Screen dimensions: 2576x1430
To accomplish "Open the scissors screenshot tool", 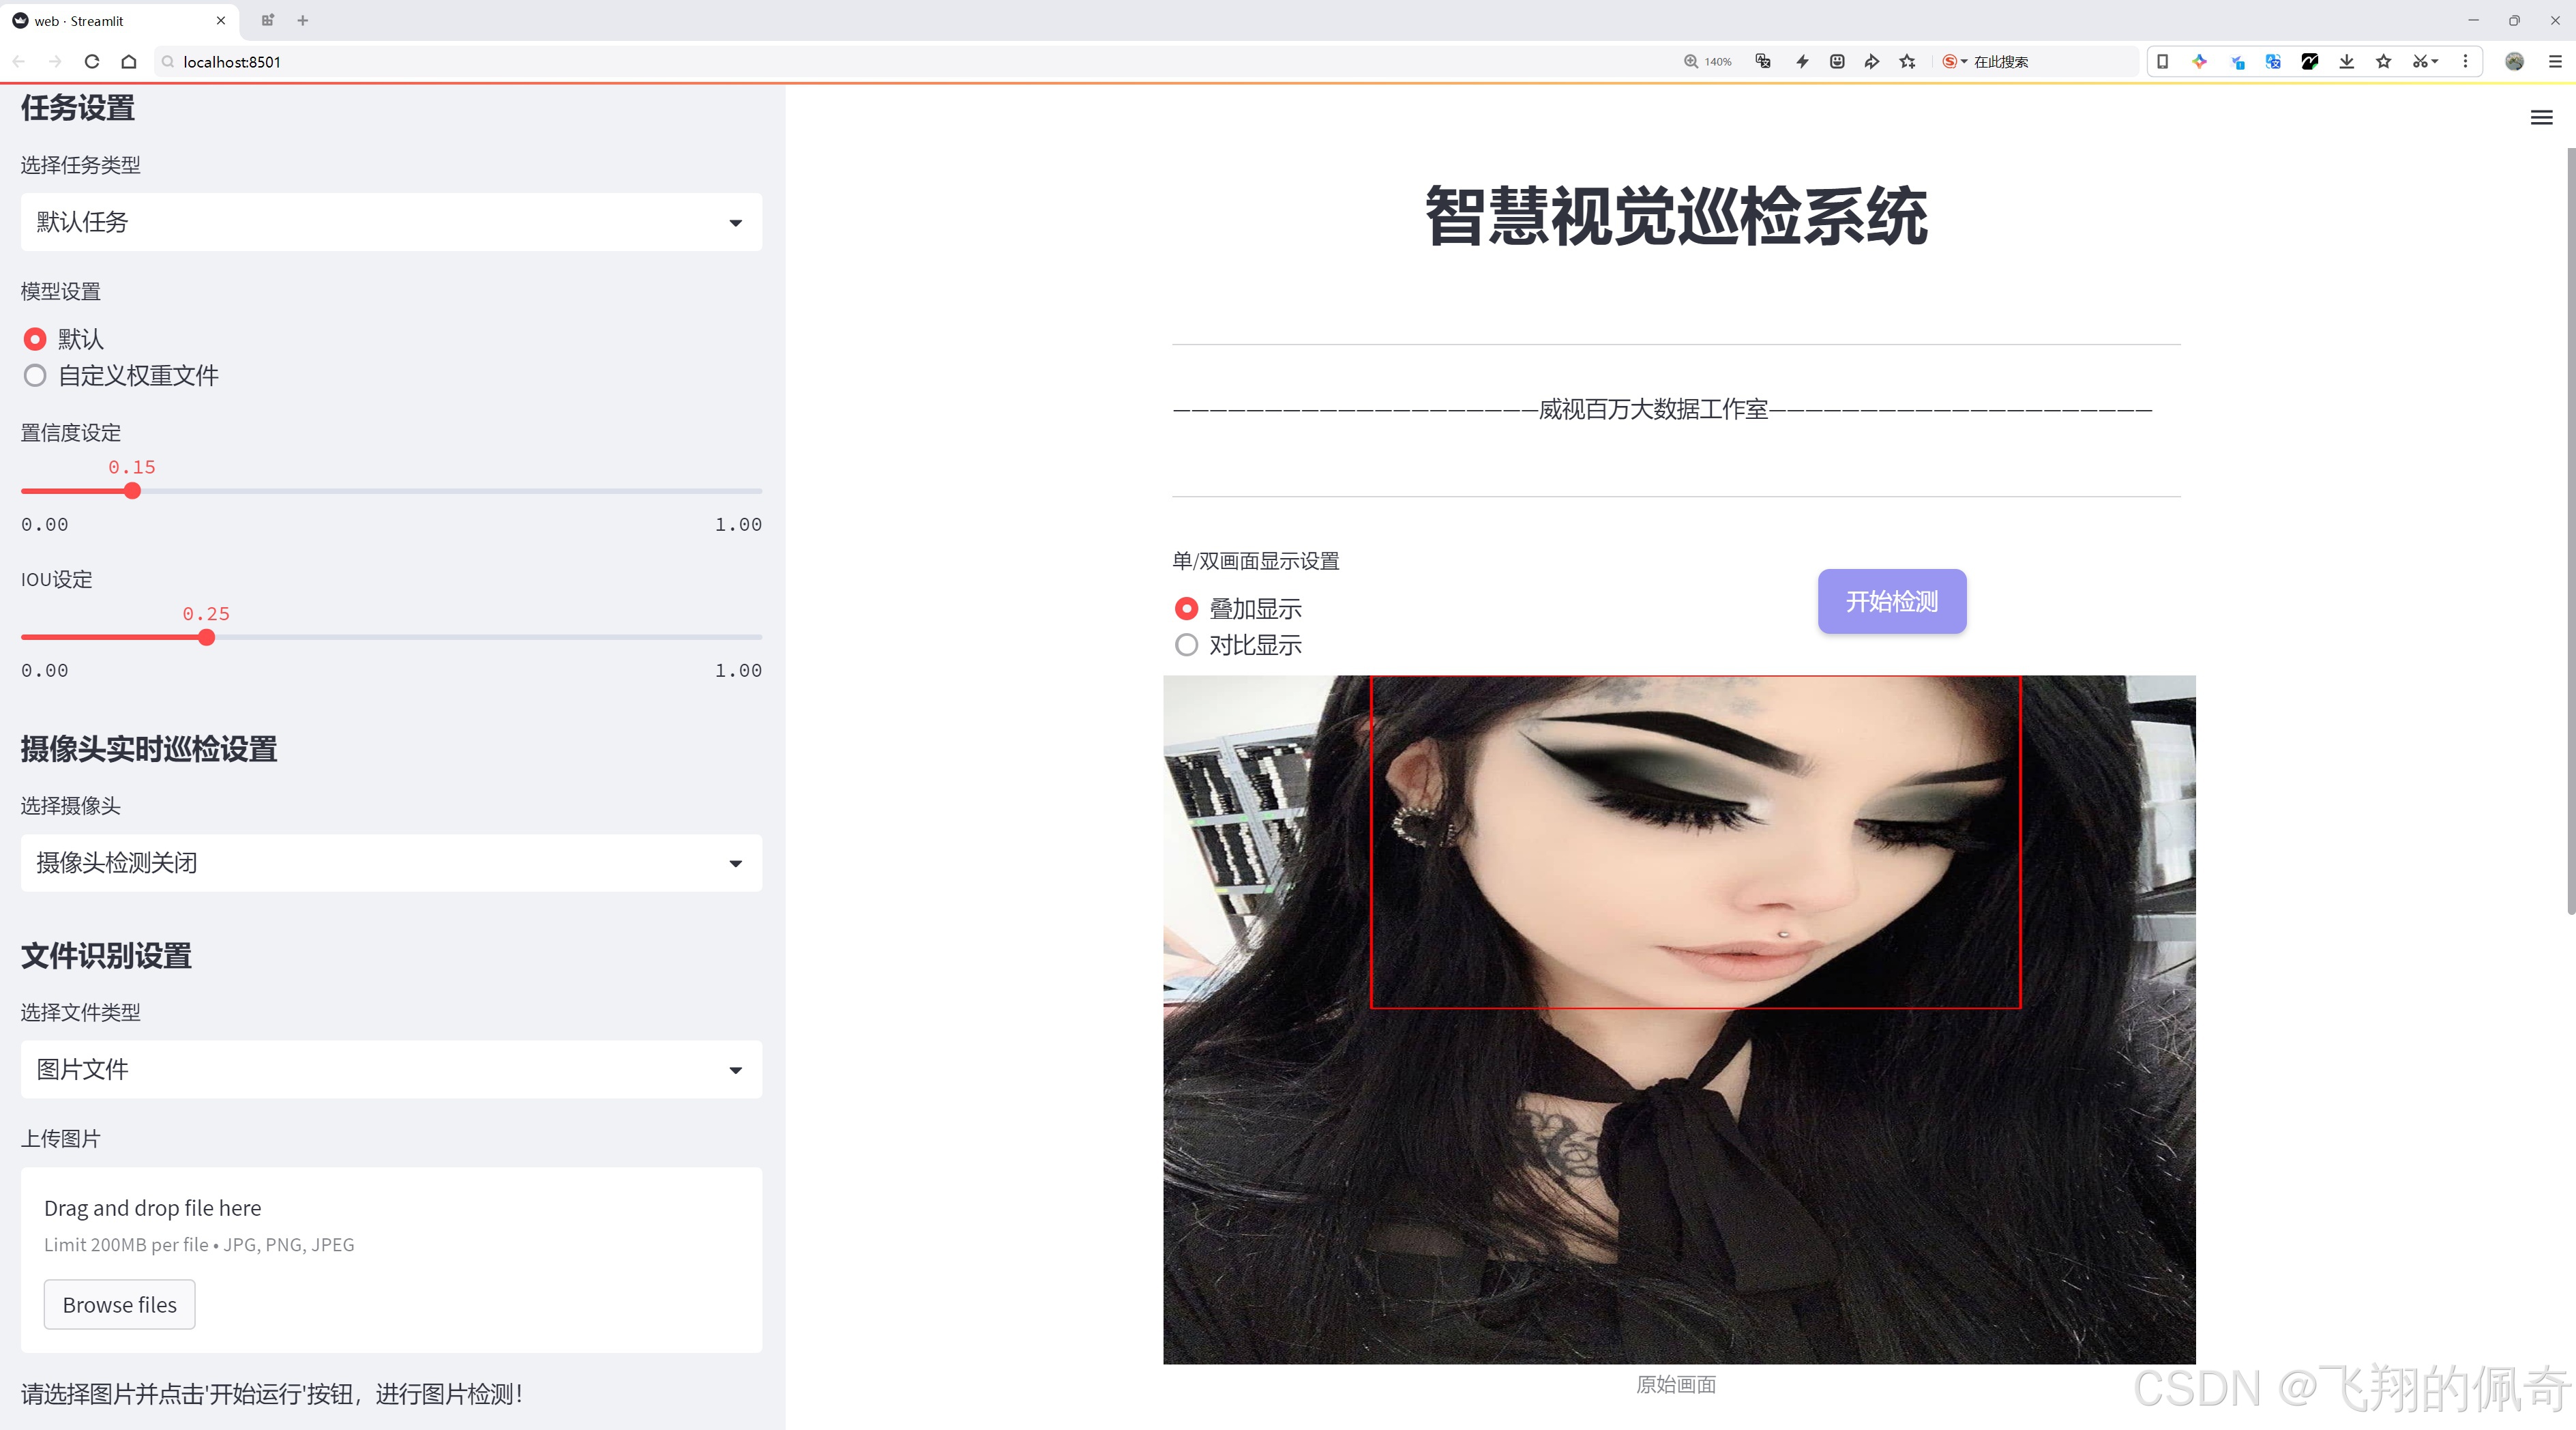I will [x=2424, y=62].
